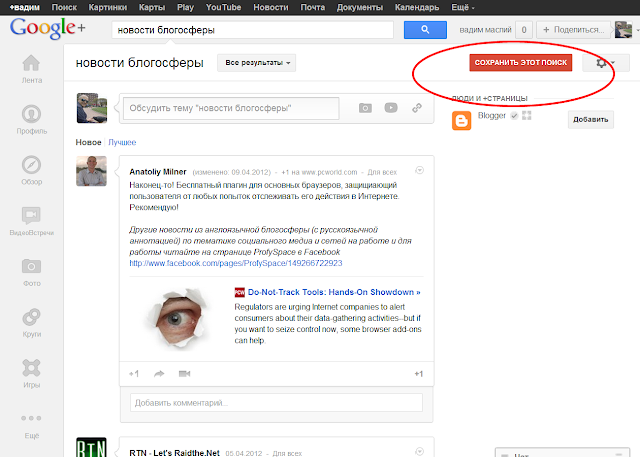
Task: Click own avatar beside share box
Action: pos(92,108)
